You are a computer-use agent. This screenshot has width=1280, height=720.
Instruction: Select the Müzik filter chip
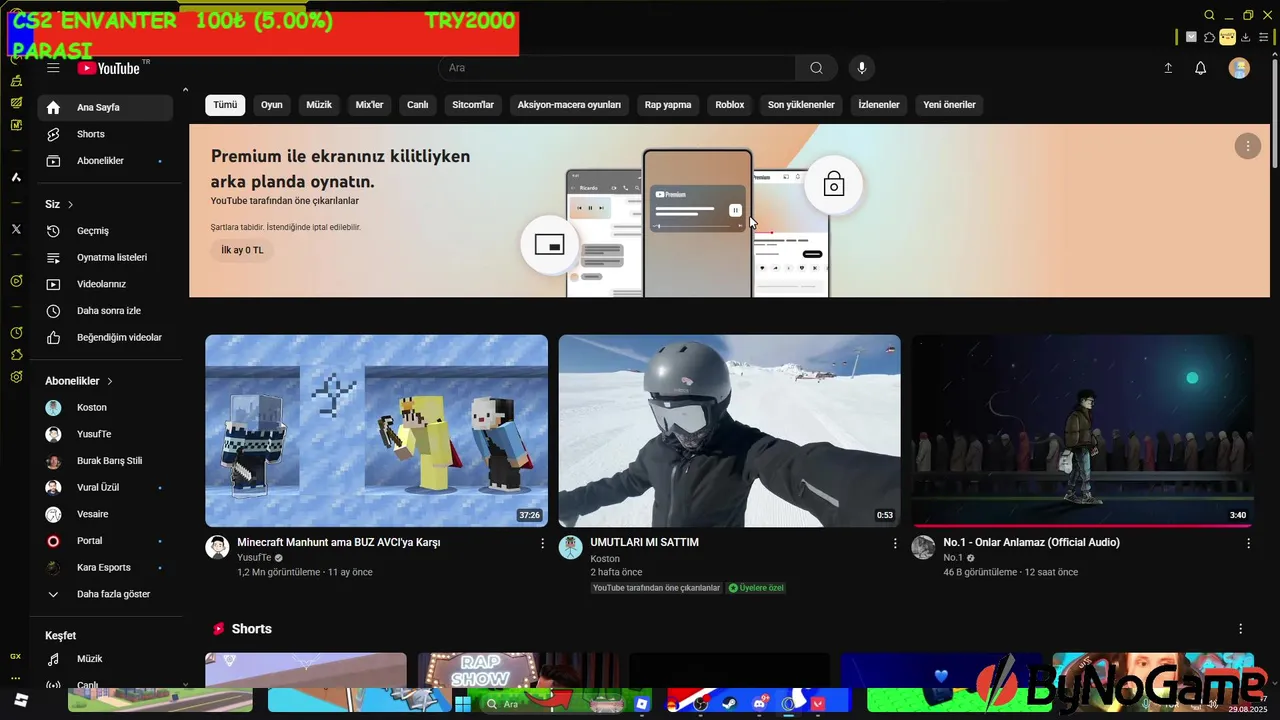pos(319,105)
